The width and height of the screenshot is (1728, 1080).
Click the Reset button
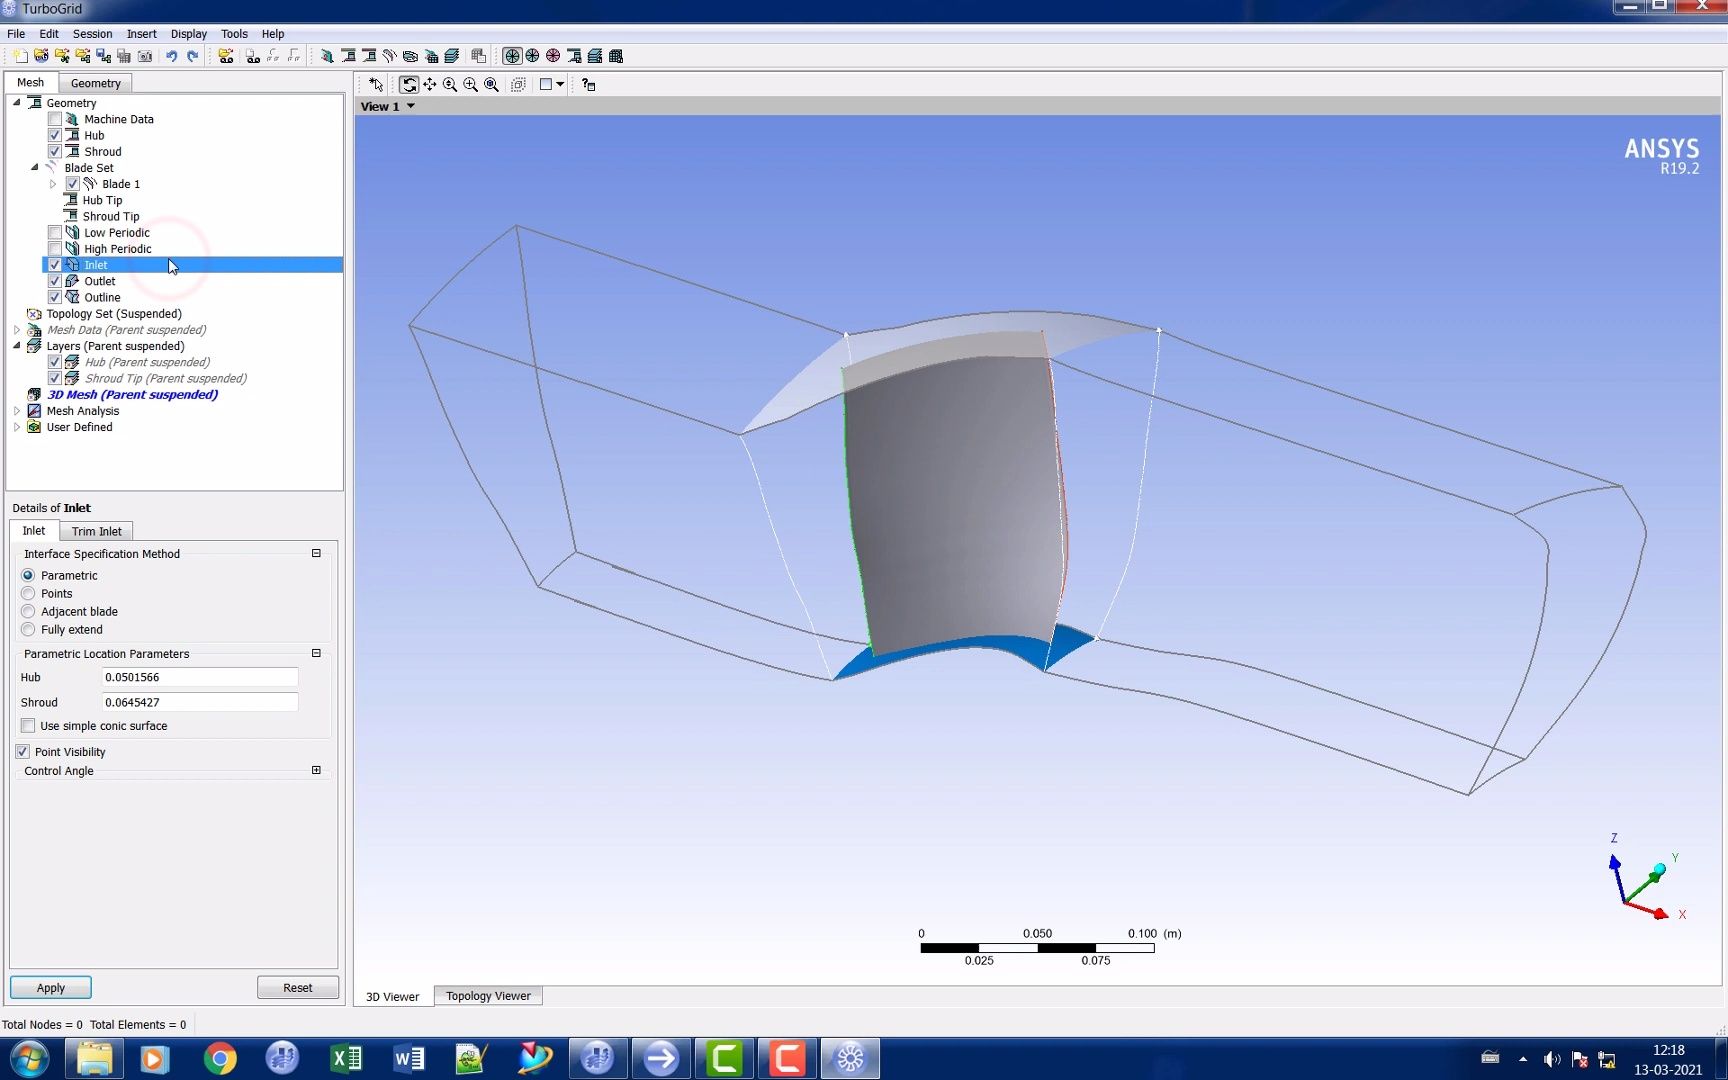tap(297, 988)
